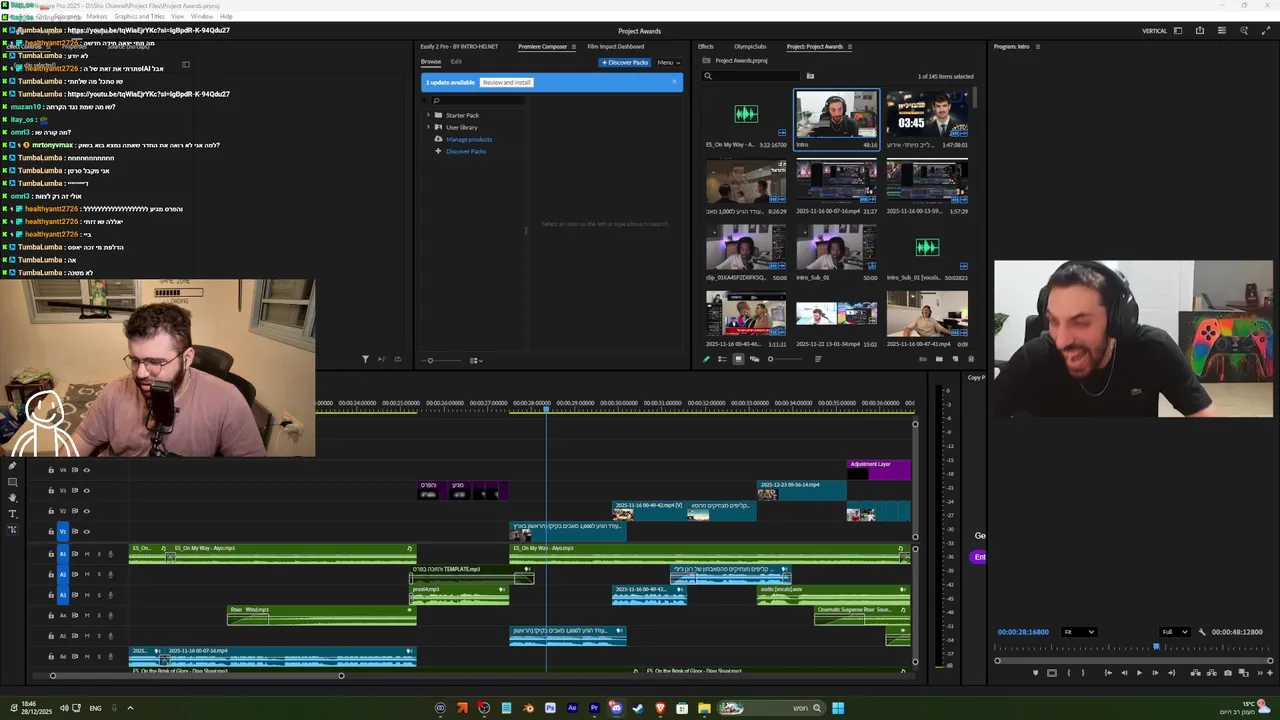
Task: Open the Fit zoom level dropdown
Action: (x=1079, y=632)
